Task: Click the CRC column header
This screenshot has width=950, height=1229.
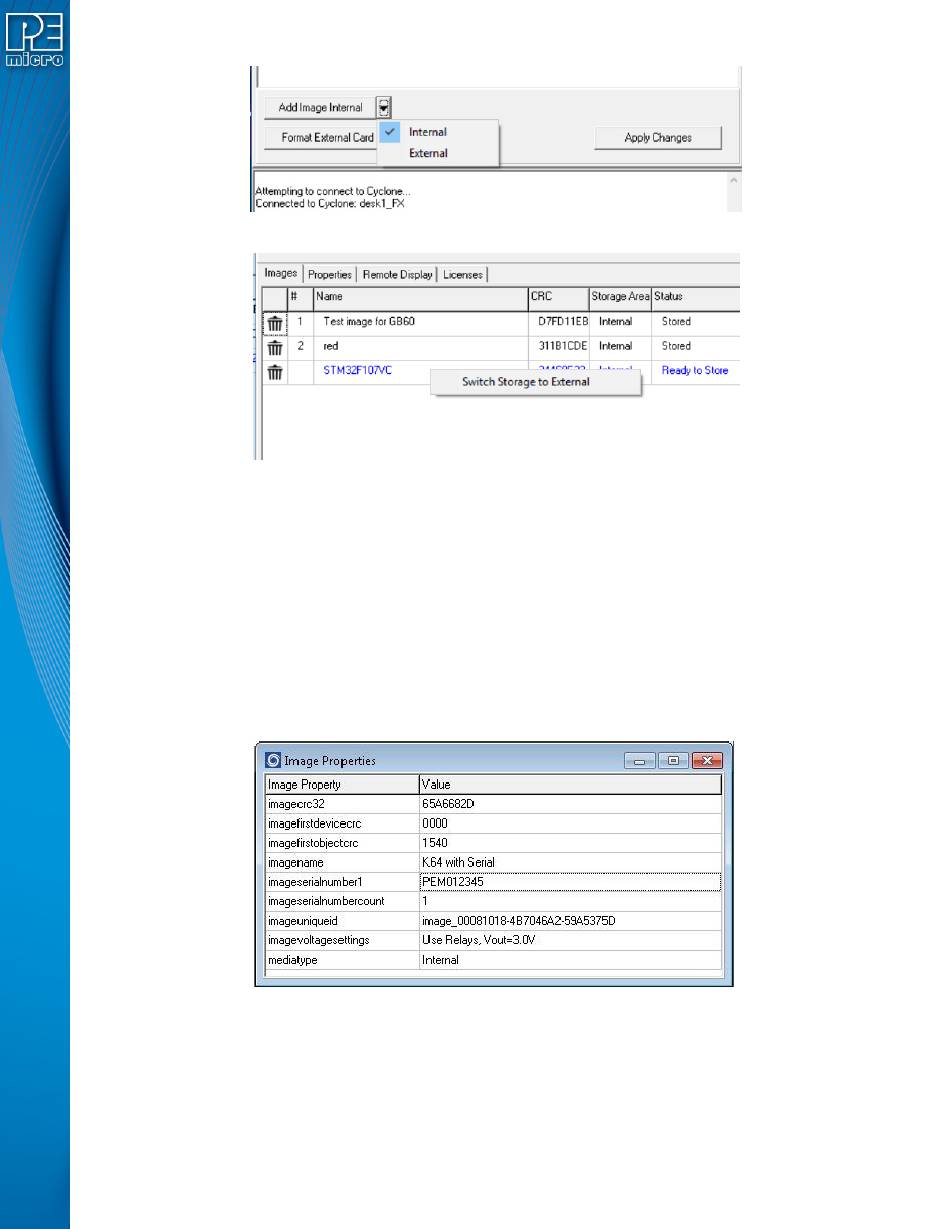Action: [559, 297]
